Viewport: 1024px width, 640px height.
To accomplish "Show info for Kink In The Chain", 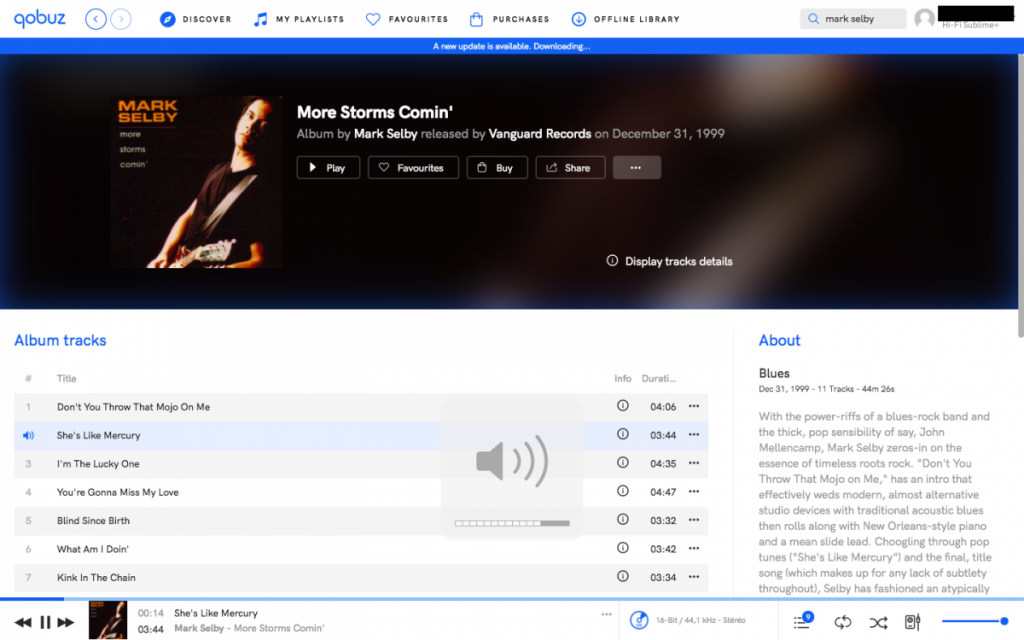I will pos(622,576).
